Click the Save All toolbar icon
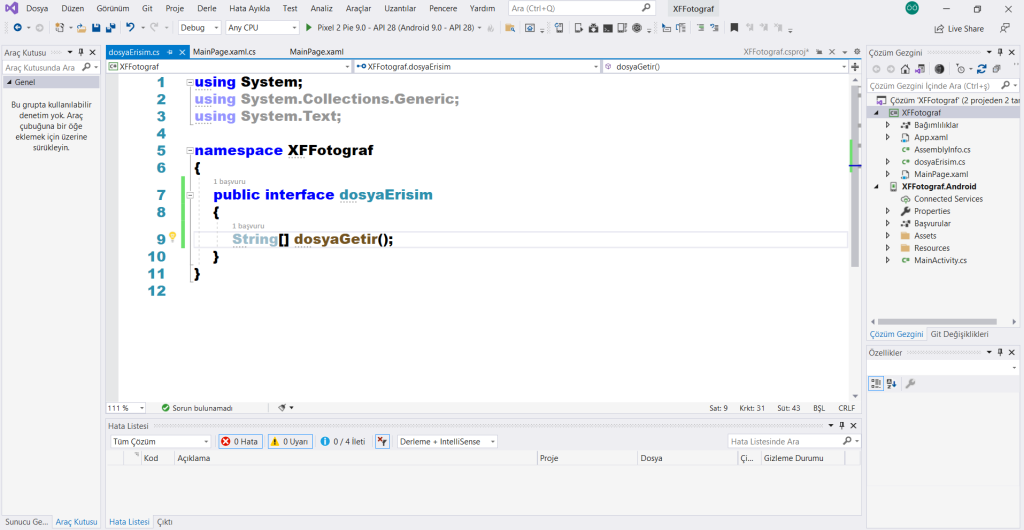Viewport: 1024px width, 530px height. (x=109, y=28)
